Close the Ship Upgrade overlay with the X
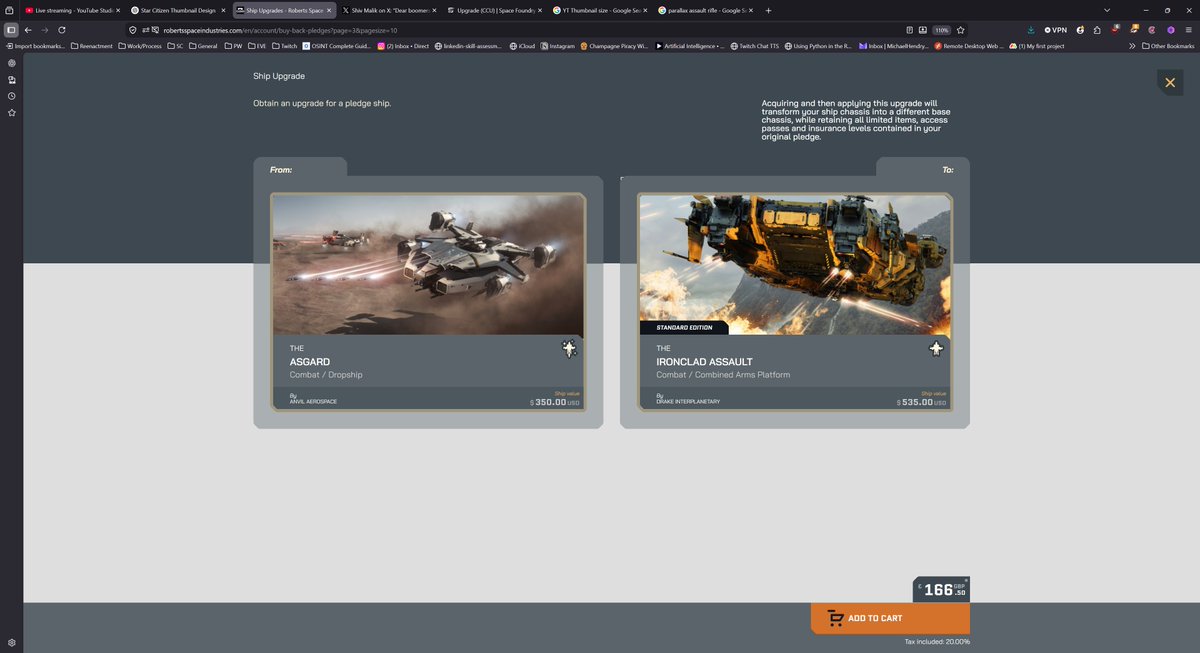 coord(1170,82)
